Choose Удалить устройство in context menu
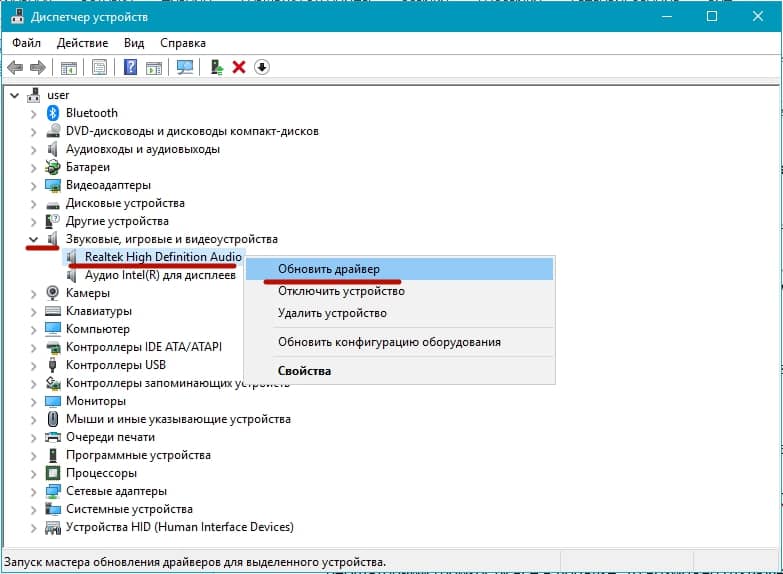The image size is (783, 574). tap(399, 313)
